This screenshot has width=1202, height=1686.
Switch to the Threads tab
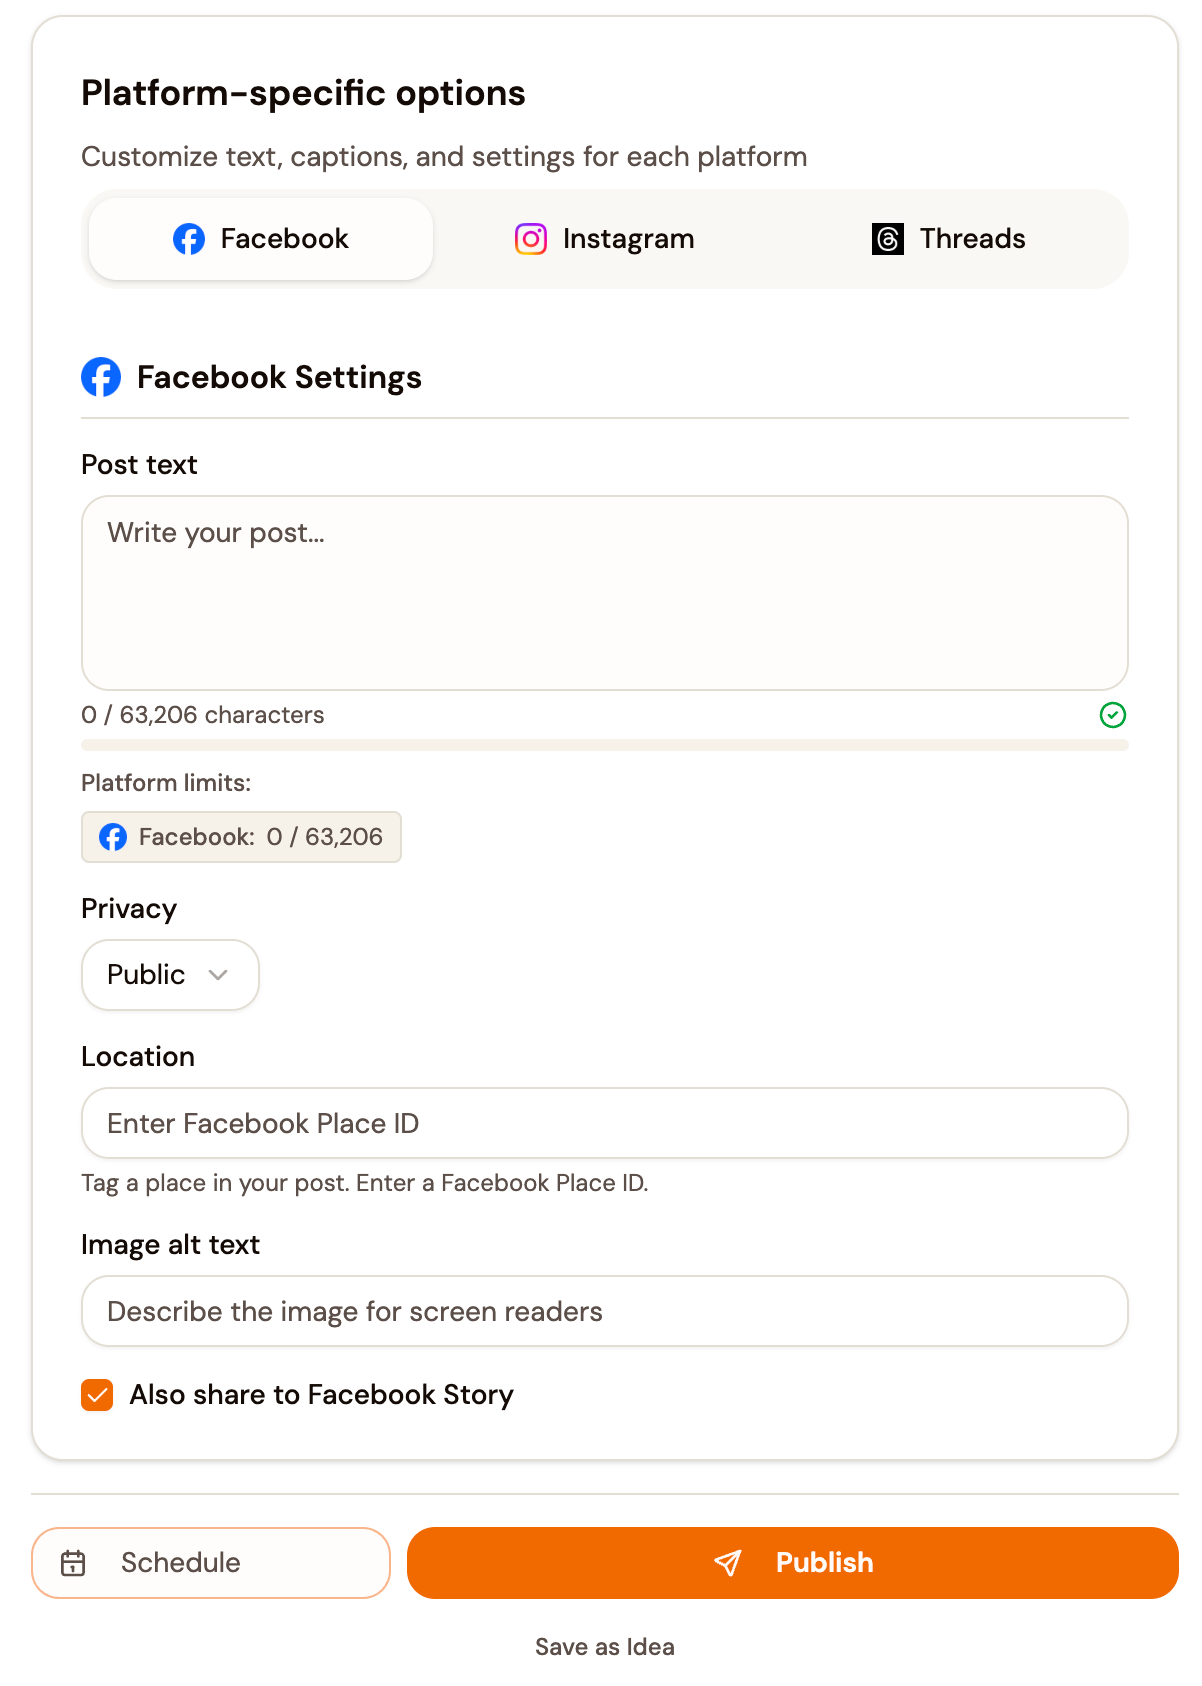point(948,239)
